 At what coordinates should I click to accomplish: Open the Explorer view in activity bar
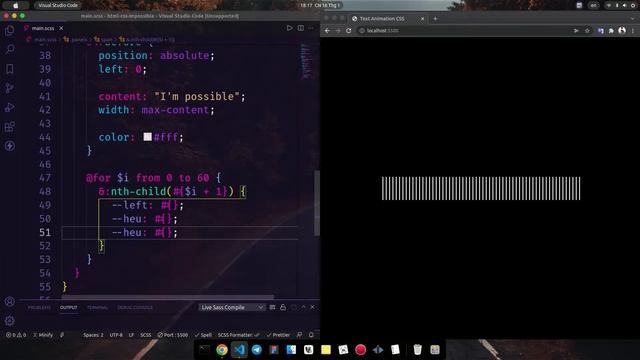coord(9,30)
